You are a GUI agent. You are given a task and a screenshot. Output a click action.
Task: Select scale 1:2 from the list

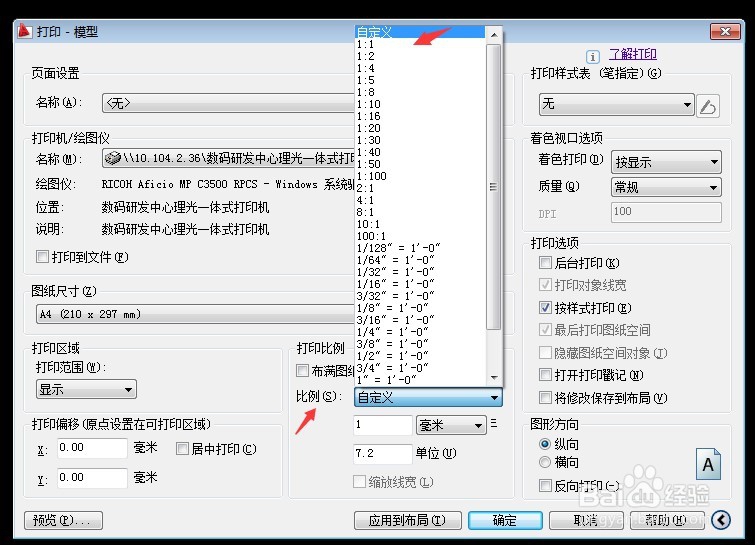(420, 56)
